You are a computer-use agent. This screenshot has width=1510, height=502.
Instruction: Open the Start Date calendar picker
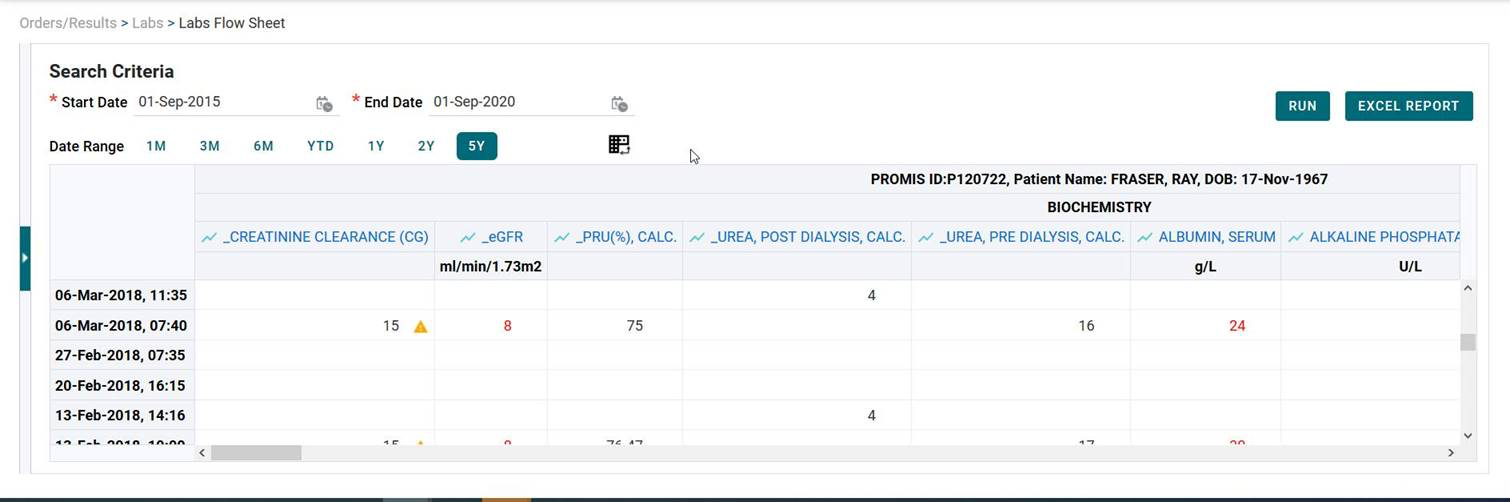coord(324,104)
